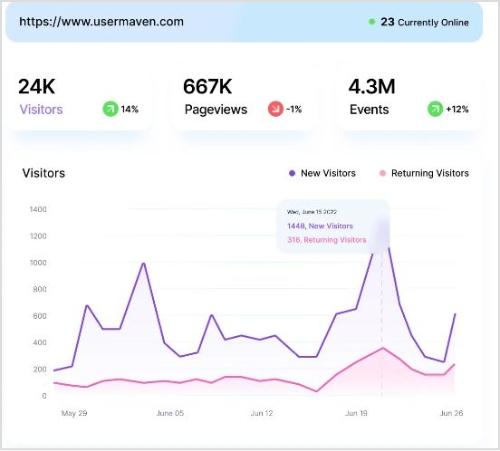The image size is (500, 451).
Task: Click the 200 y-axis label
Action: (40, 369)
